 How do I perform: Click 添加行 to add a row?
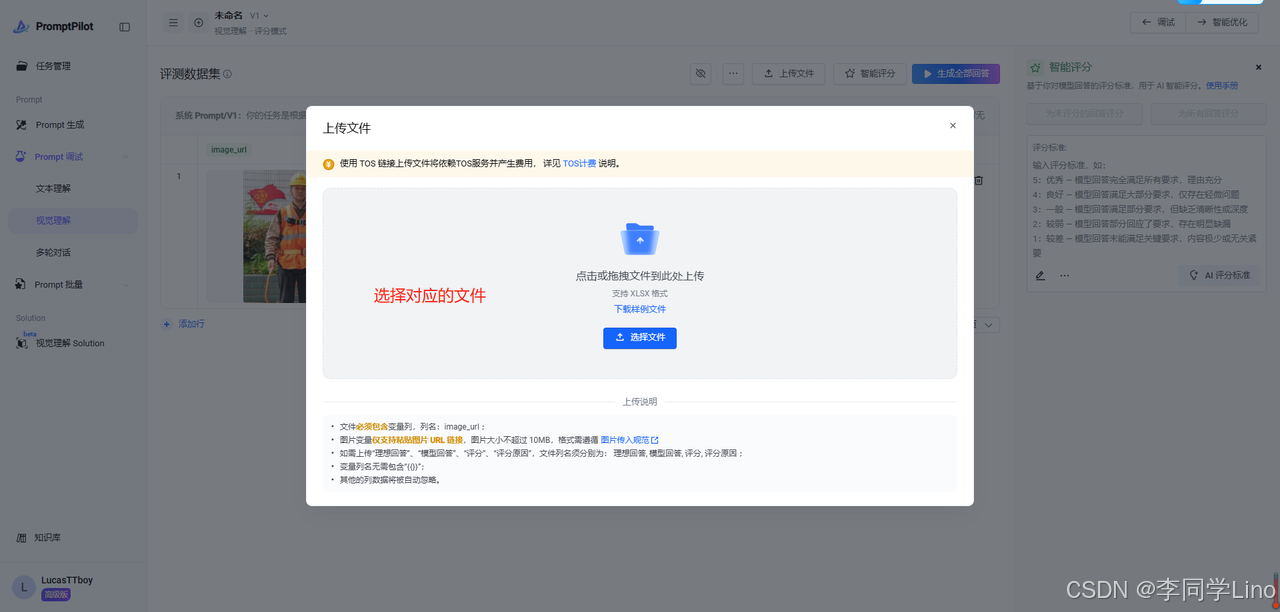pos(184,324)
